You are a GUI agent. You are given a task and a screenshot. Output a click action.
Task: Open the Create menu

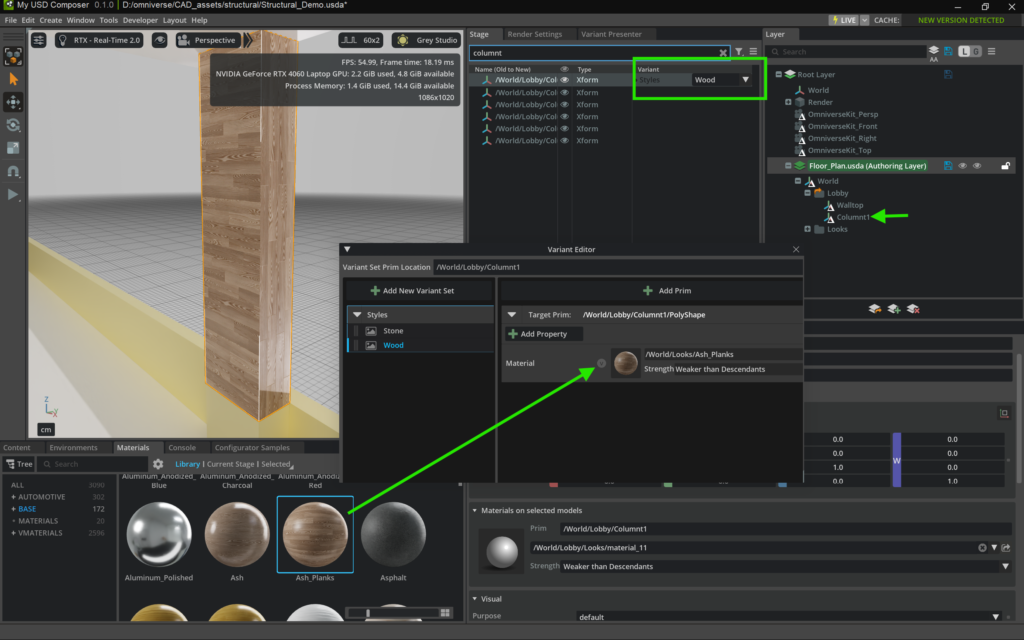(50, 20)
